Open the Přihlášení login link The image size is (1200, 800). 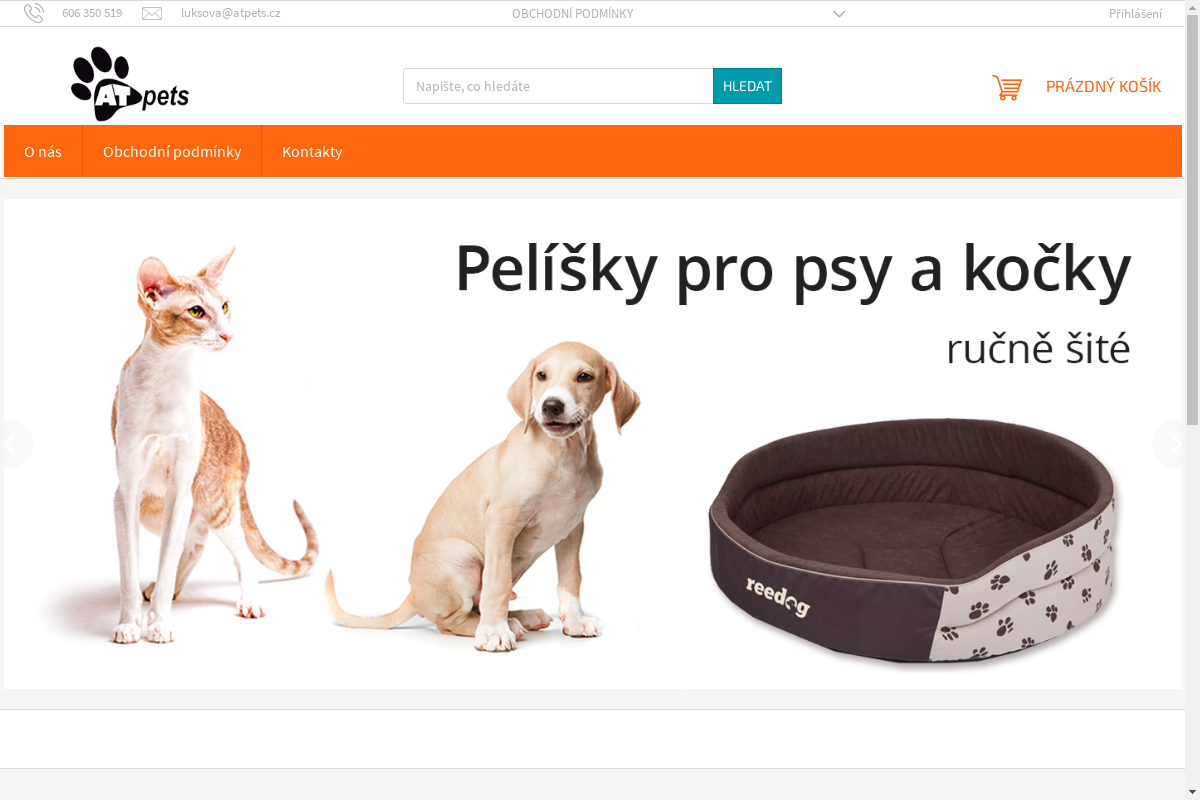[1135, 14]
